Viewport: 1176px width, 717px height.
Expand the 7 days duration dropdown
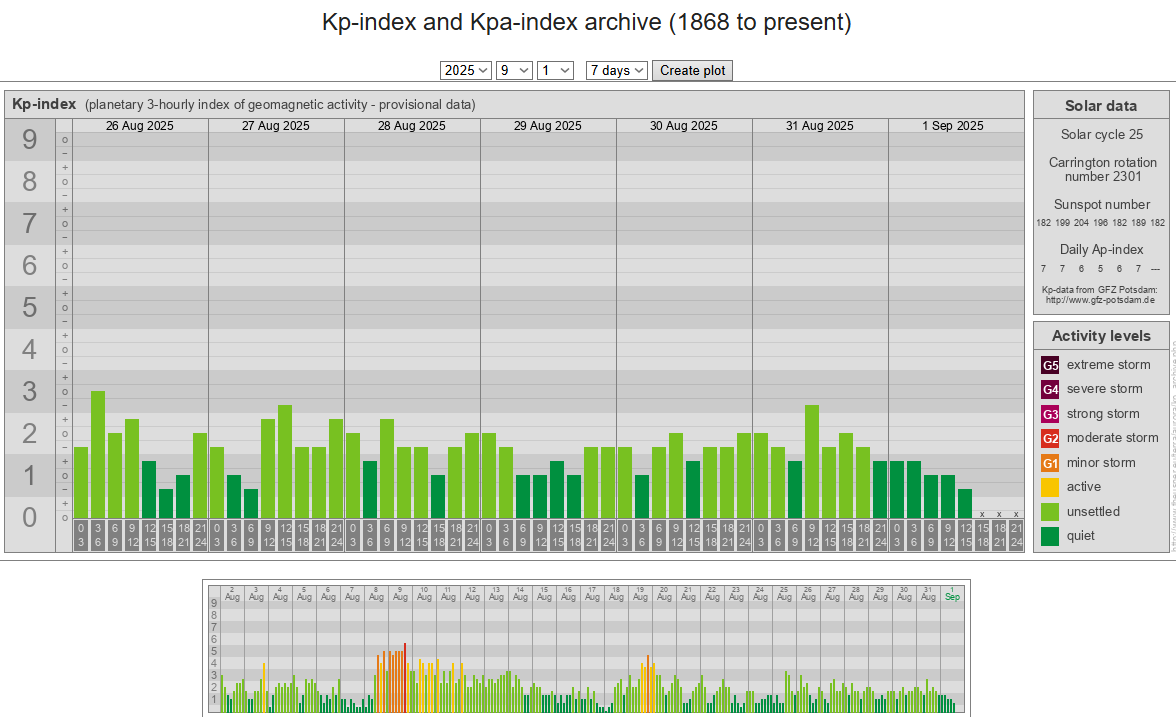click(616, 70)
